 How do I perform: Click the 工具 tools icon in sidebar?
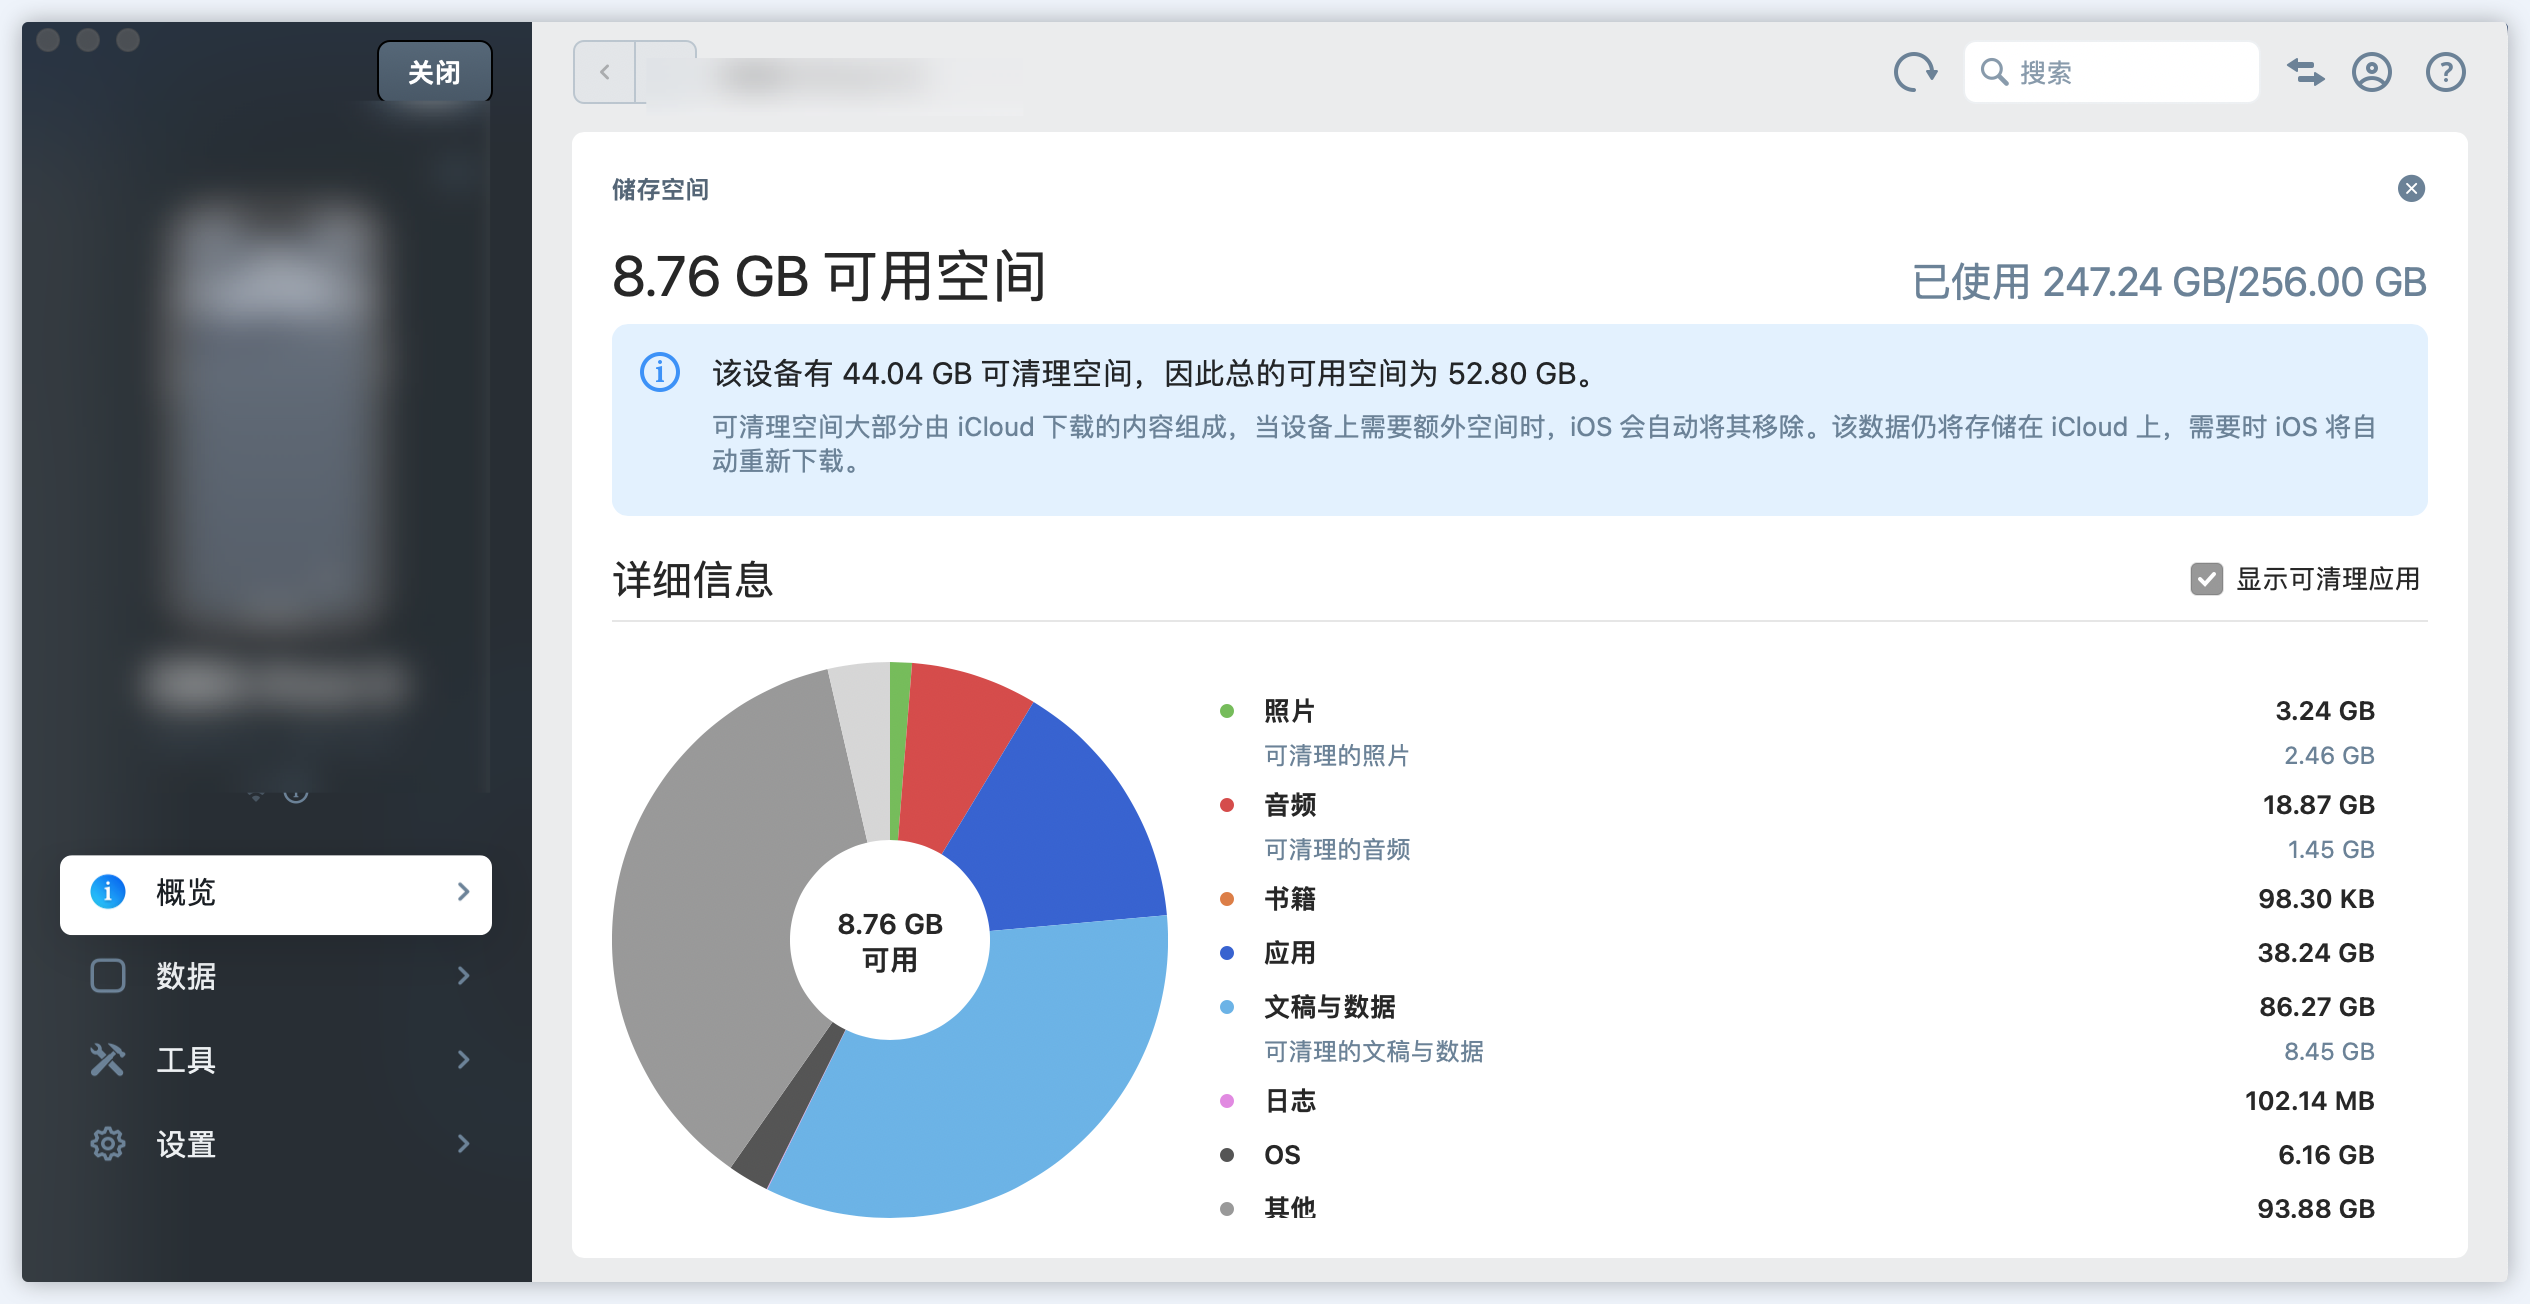click(x=108, y=1059)
